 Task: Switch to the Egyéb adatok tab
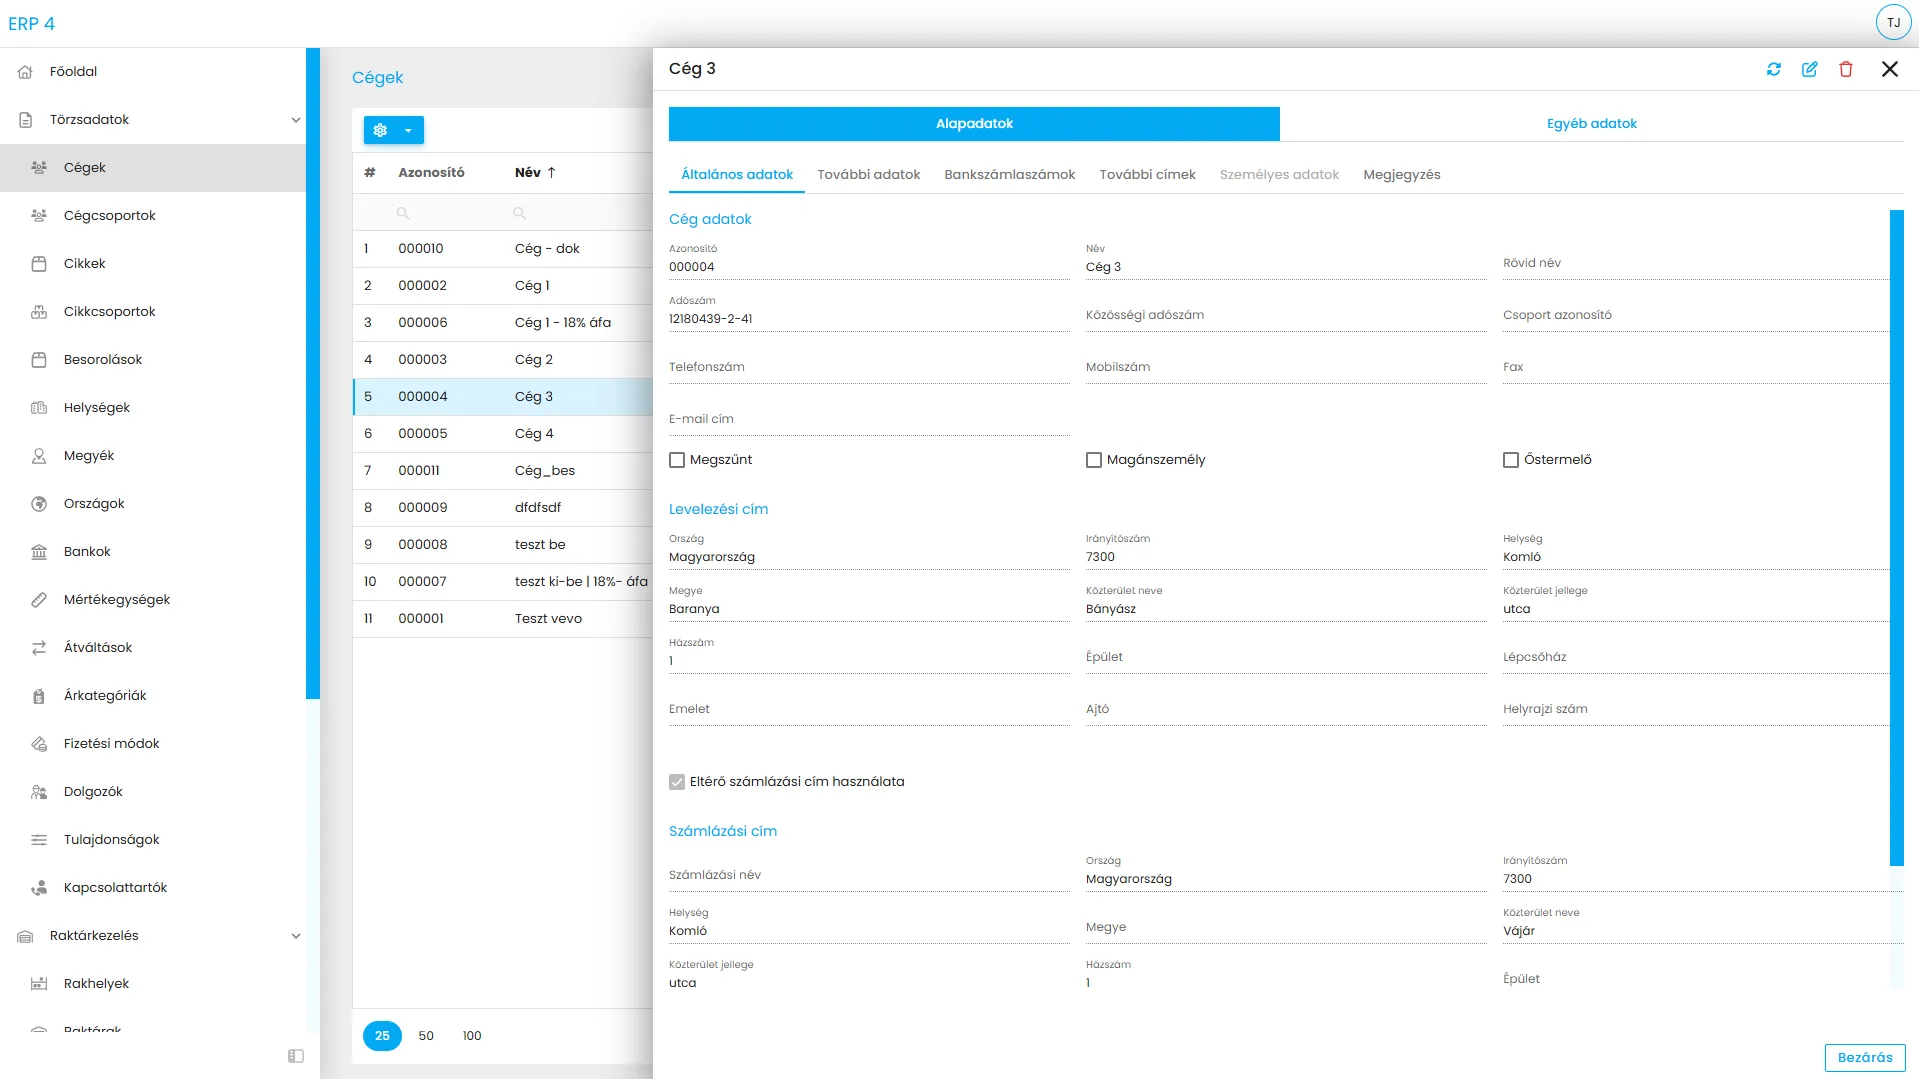click(x=1591, y=124)
